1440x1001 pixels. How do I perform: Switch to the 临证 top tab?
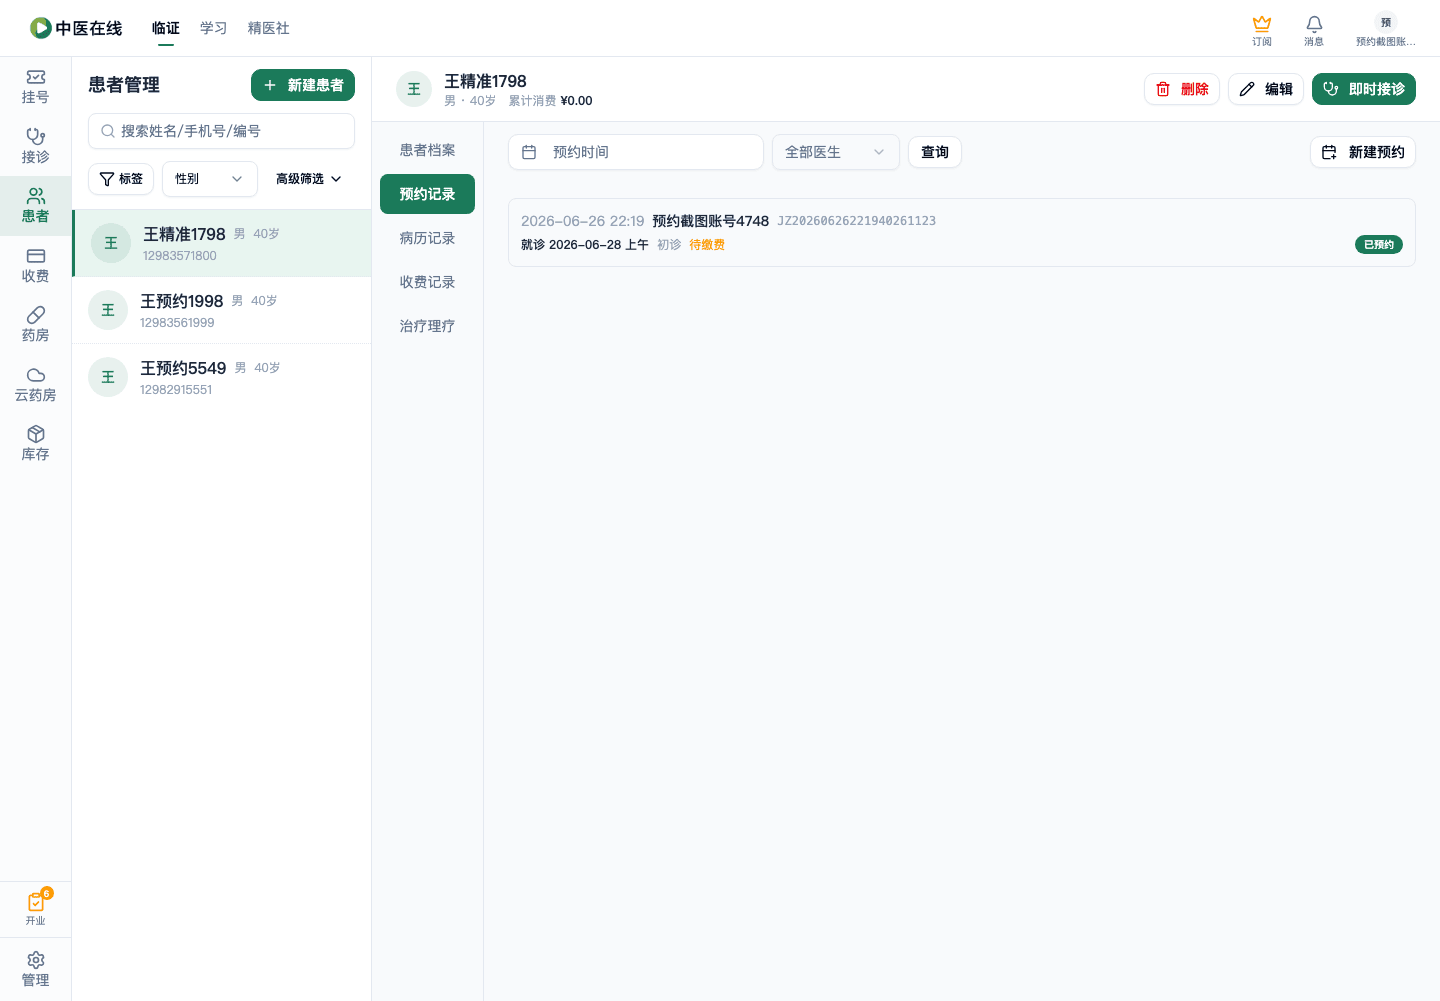(166, 28)
